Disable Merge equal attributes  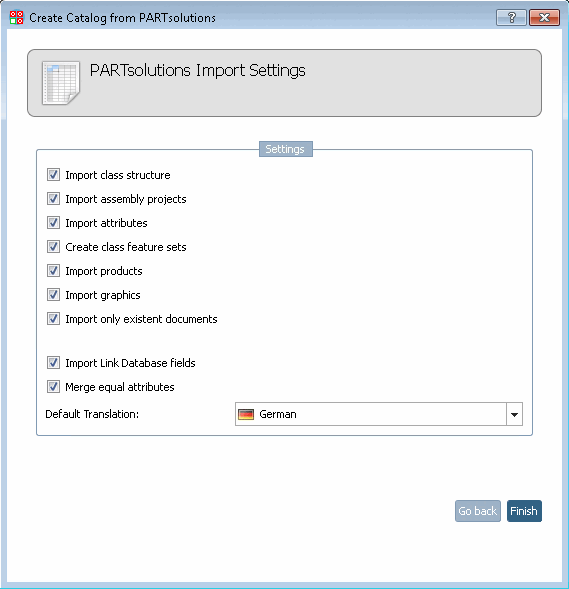[x=53, y=387]
